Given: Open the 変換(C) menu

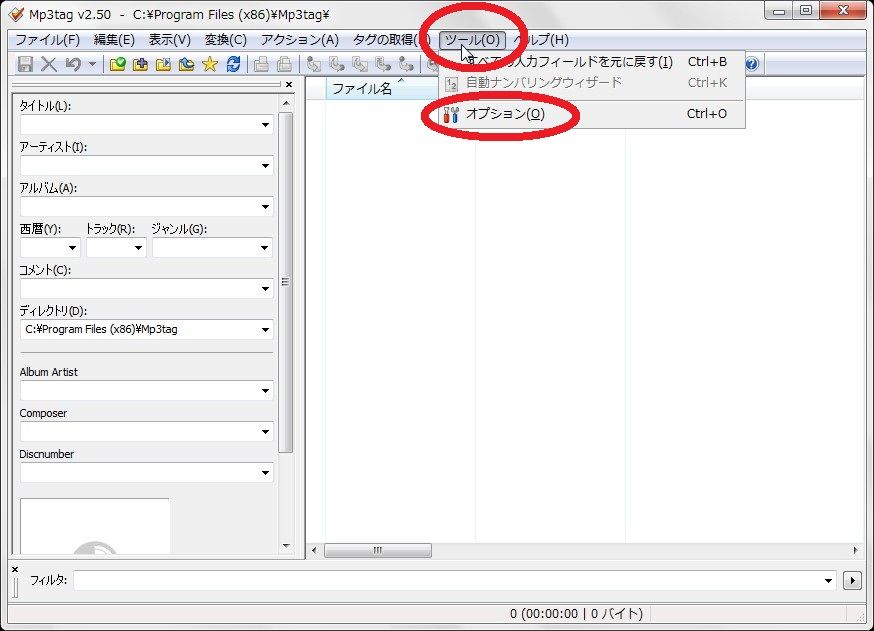Looking at the screenshot, I should click(x=225, y=40).
